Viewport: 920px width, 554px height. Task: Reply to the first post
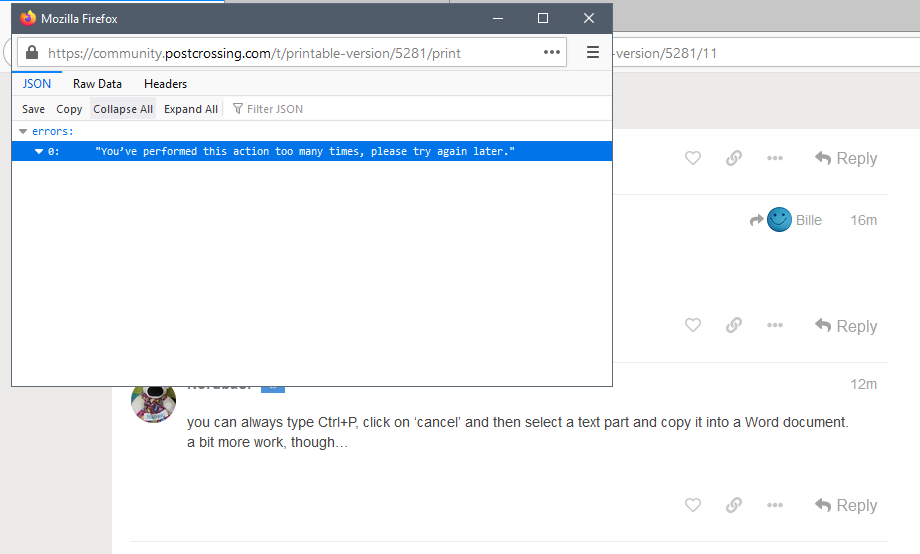coord(845,158)
